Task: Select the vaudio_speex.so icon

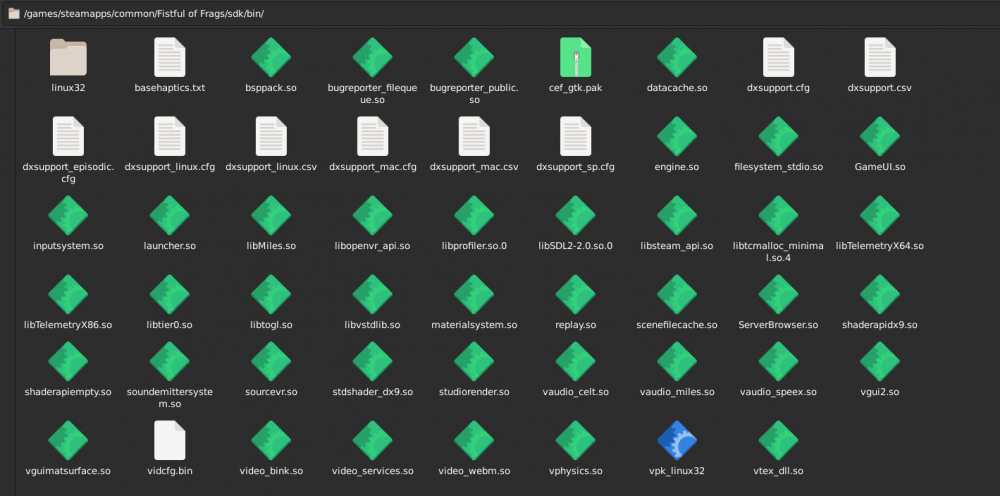Action: tap(778, 361)
